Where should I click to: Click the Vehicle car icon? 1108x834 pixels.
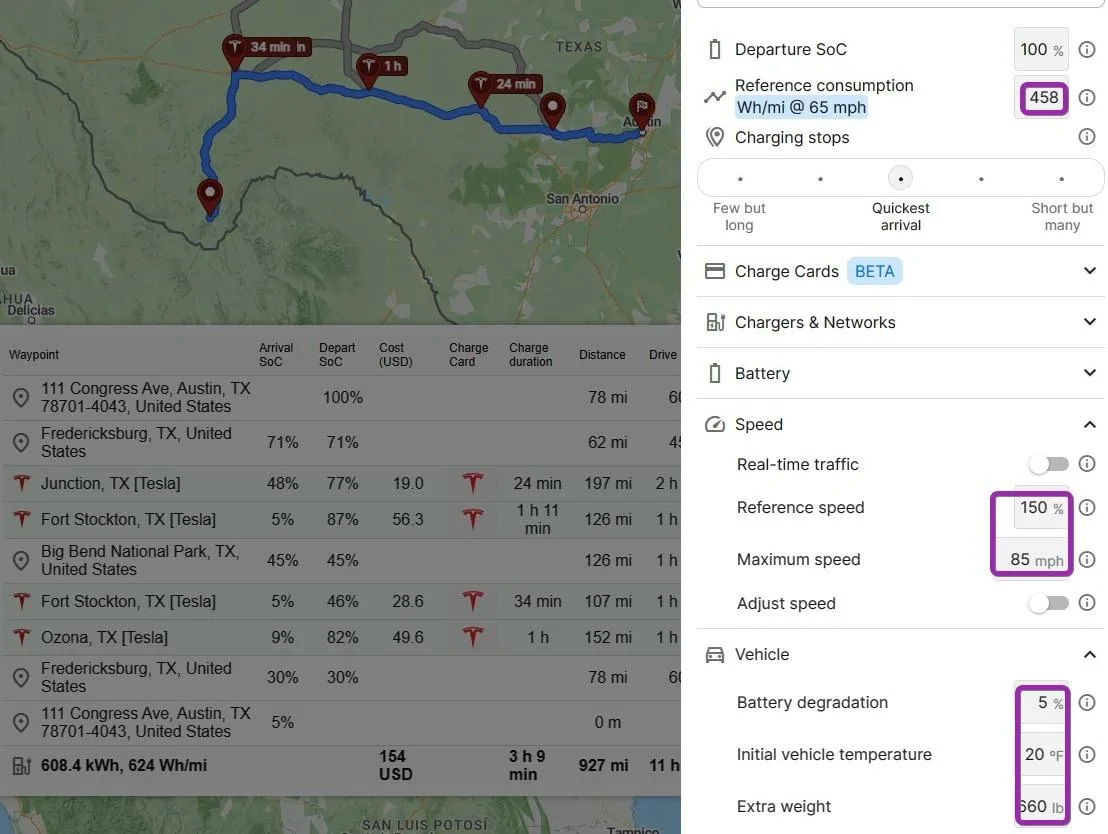[715, 654]
